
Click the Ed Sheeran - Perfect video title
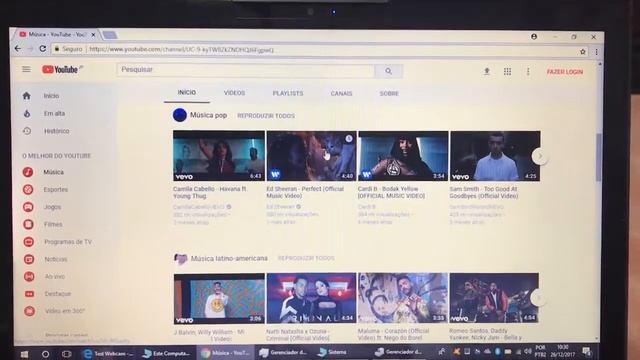305,192
